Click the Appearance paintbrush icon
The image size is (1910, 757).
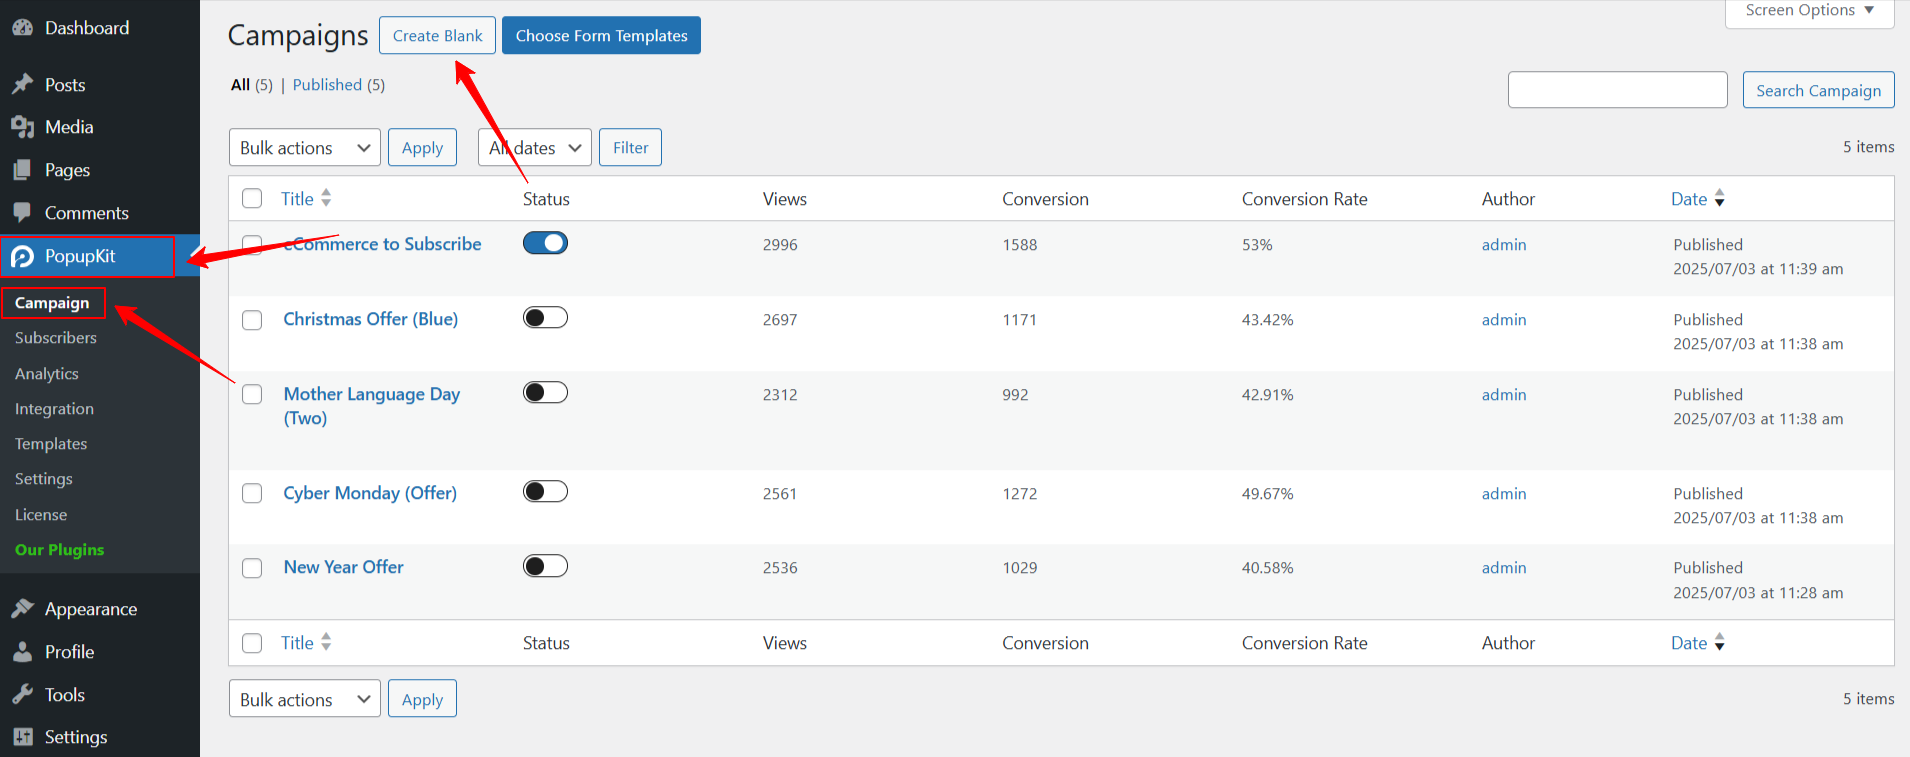pyautogui.click(x=22, y=609)
